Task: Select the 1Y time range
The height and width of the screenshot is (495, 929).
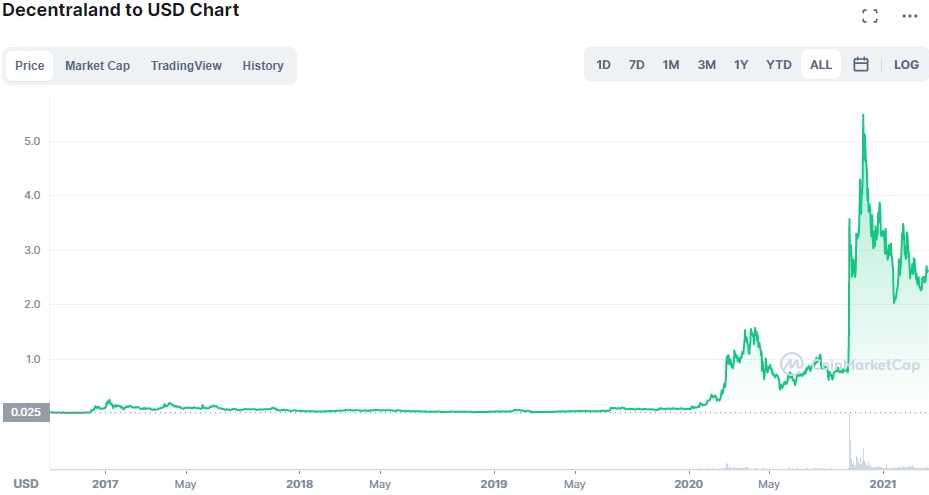Action: [x=741, y=65]
